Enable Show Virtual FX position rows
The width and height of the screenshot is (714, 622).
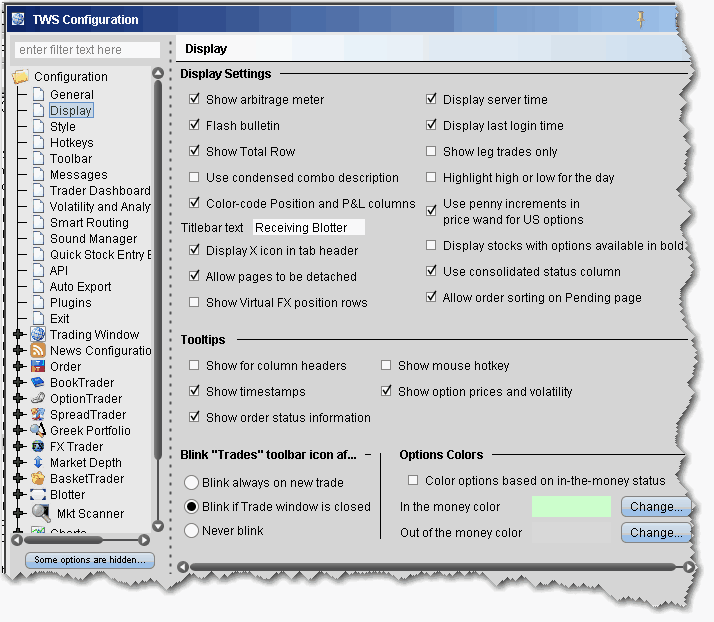tap(194, 302)
